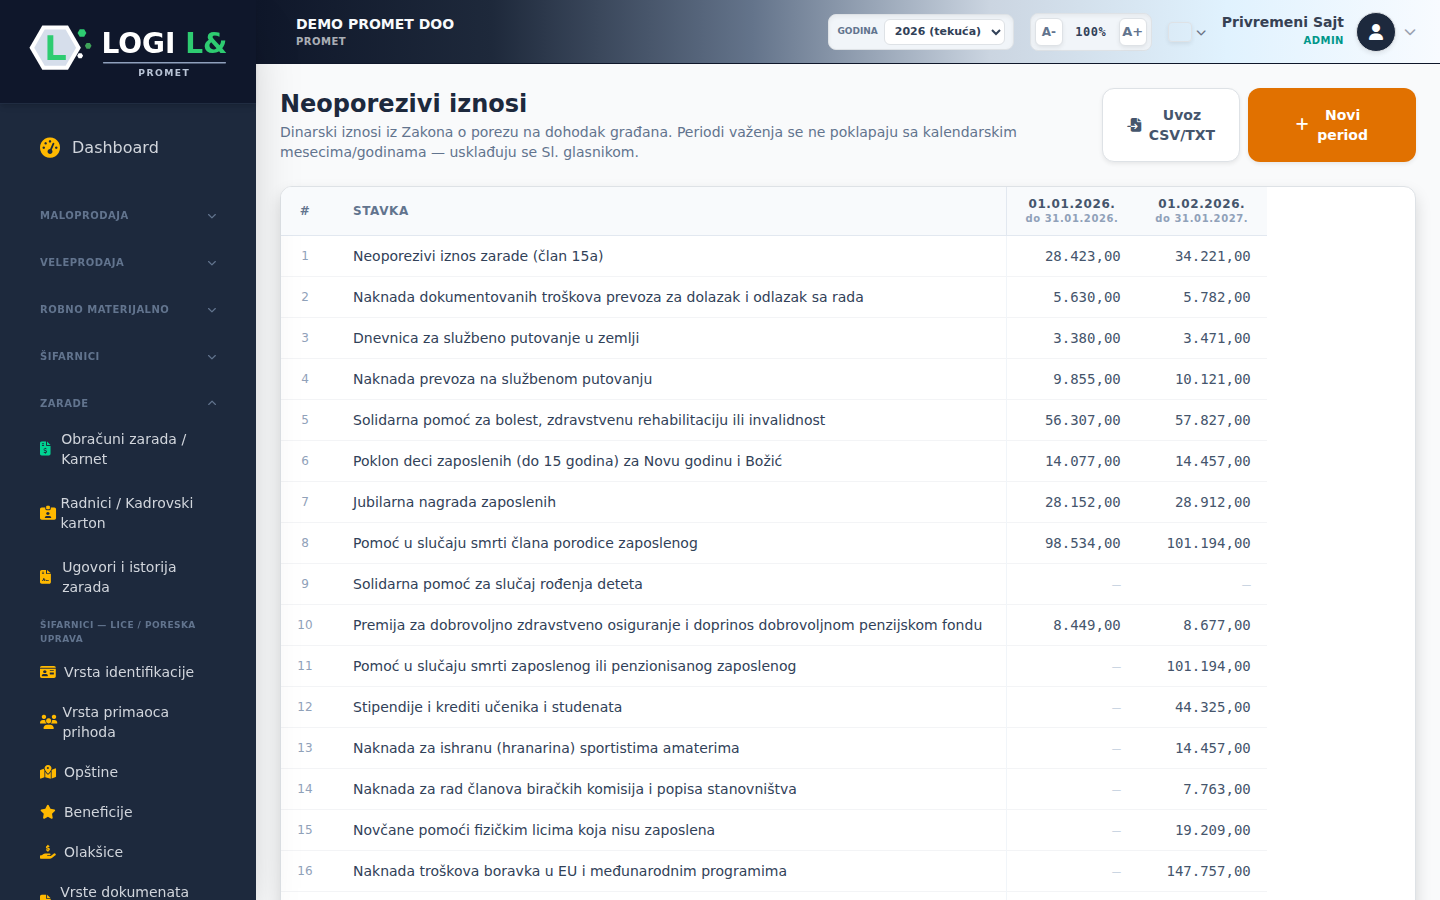Expand the Veleprodaja sidebar section

128,262
